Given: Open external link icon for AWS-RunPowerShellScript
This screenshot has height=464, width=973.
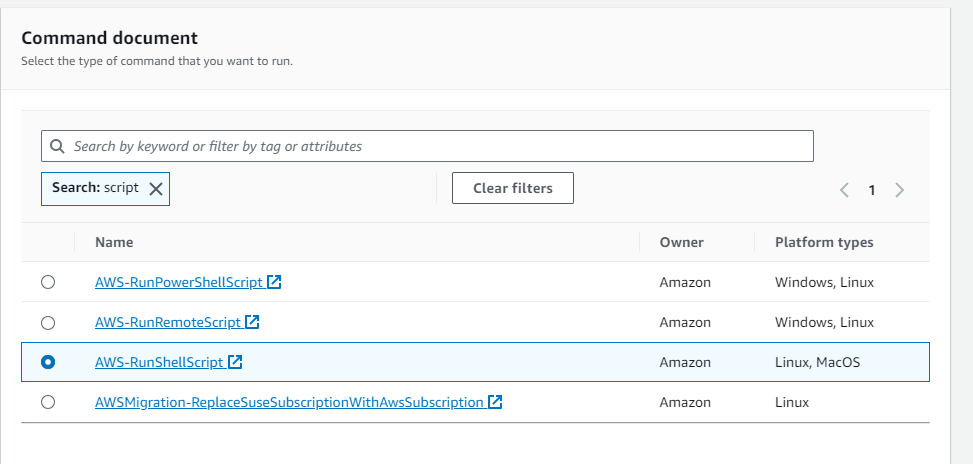Looking at the screenshot, I should (274, 282).
